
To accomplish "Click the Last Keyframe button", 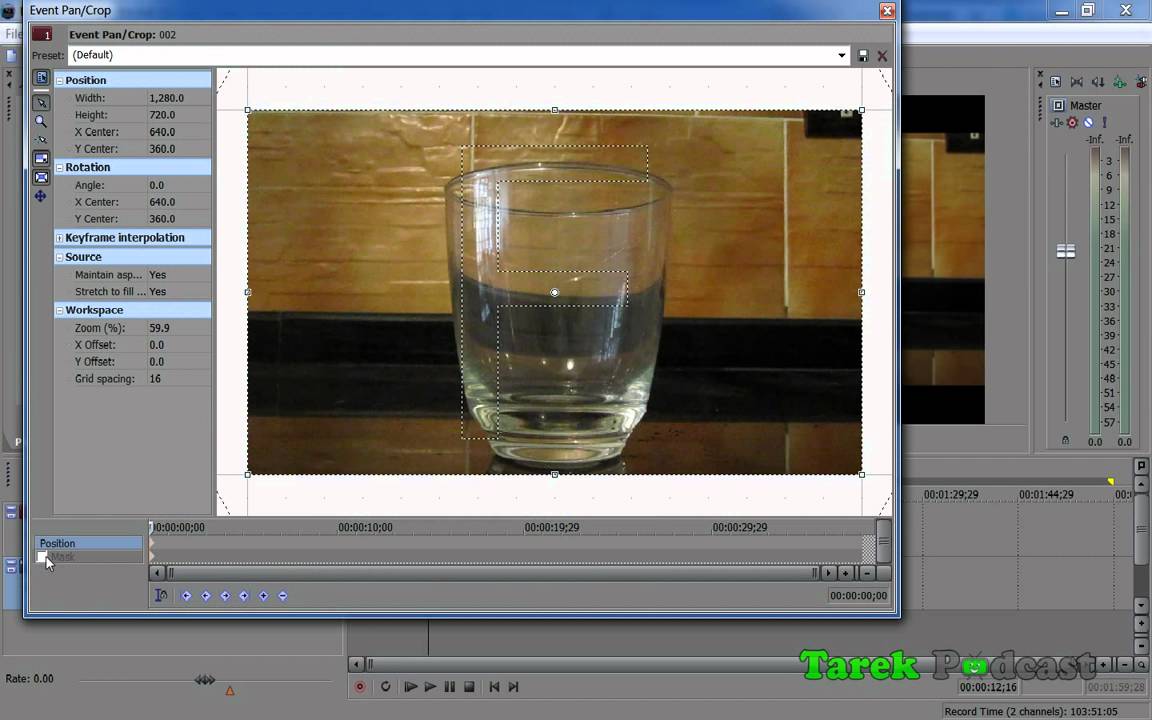I will (244, 596).
